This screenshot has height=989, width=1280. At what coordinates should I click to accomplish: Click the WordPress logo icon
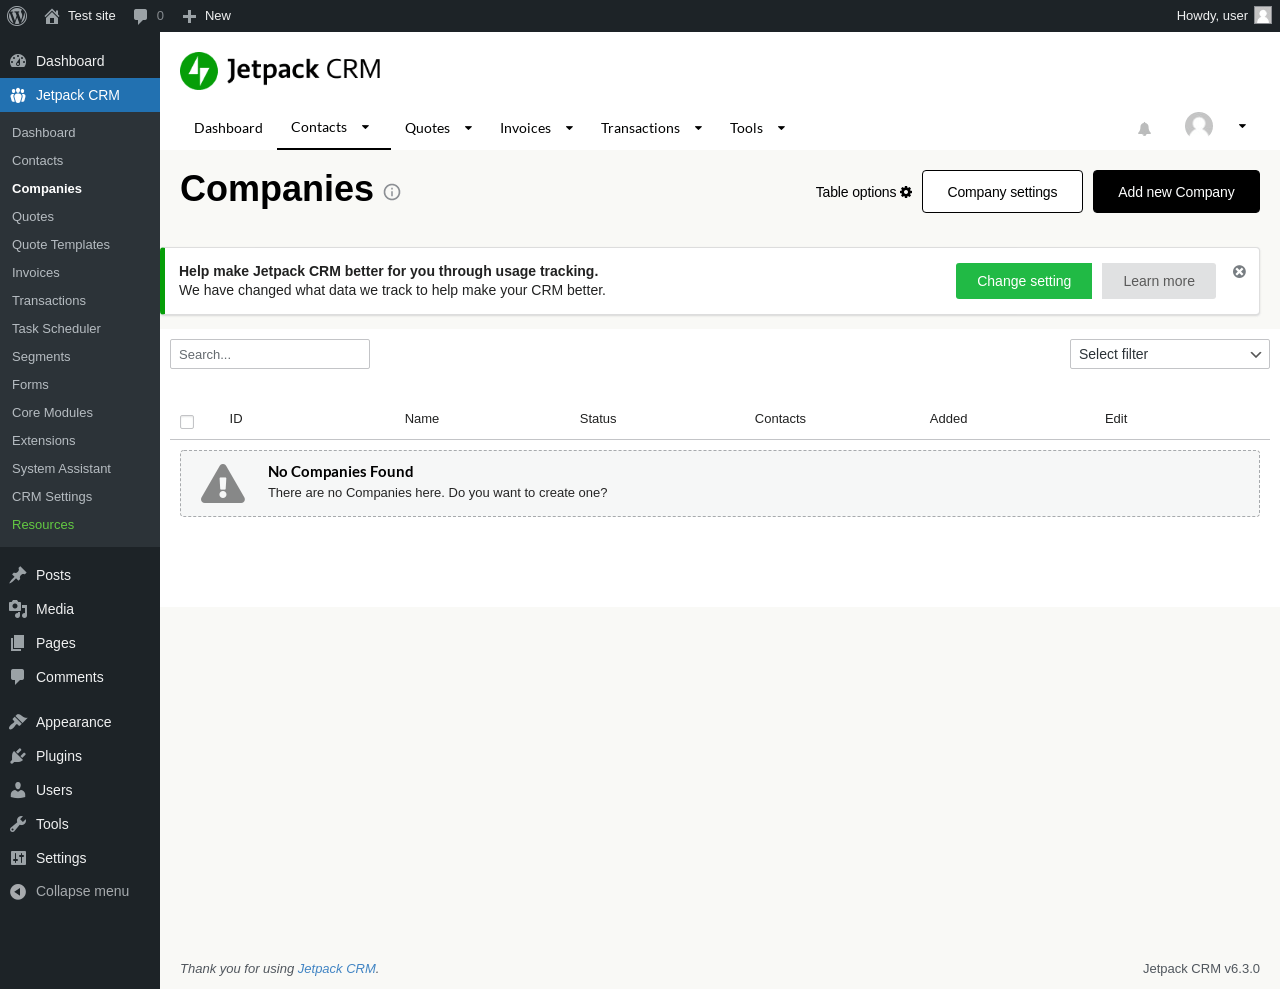(17, 16)
